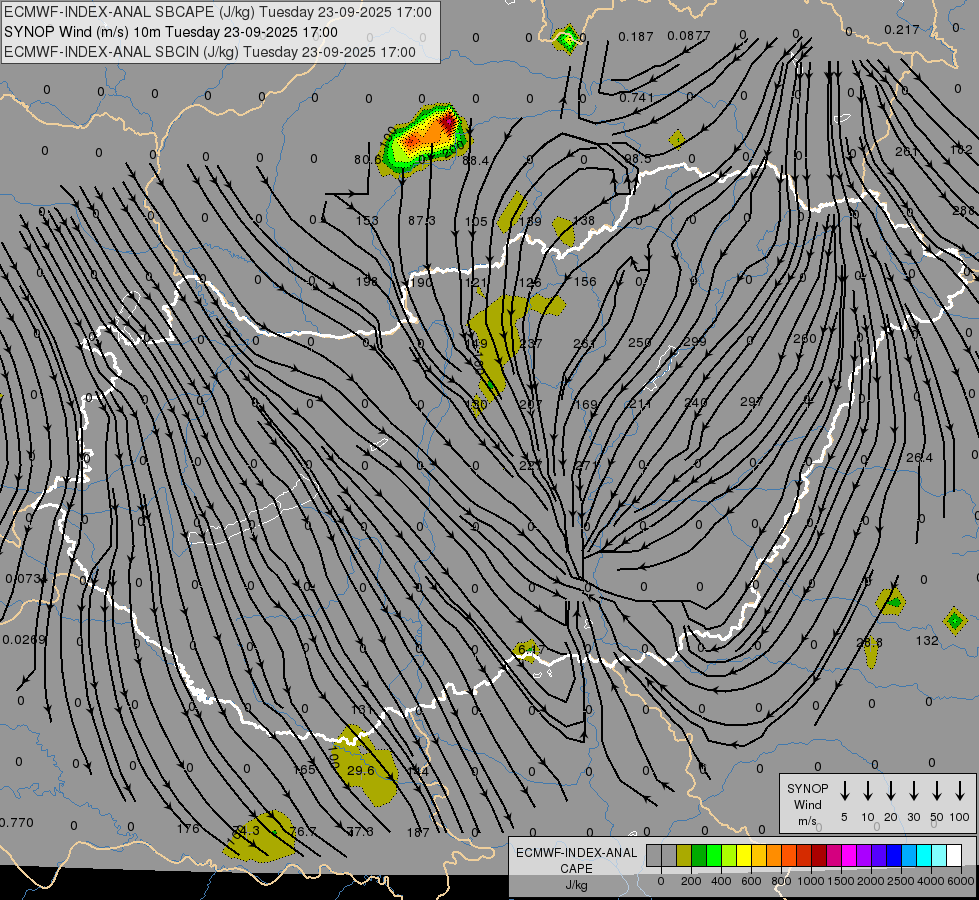Click the map value 26.4
This screenshot has height=900, width=979.
coord(919,458)
